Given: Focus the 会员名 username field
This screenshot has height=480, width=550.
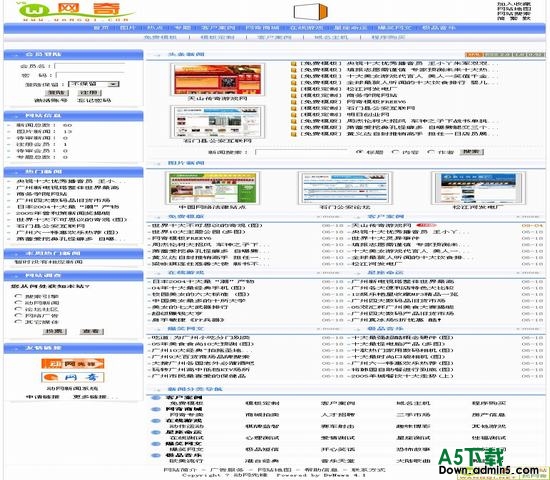Looking at the screenshot, I should click(x=89, y=66).
